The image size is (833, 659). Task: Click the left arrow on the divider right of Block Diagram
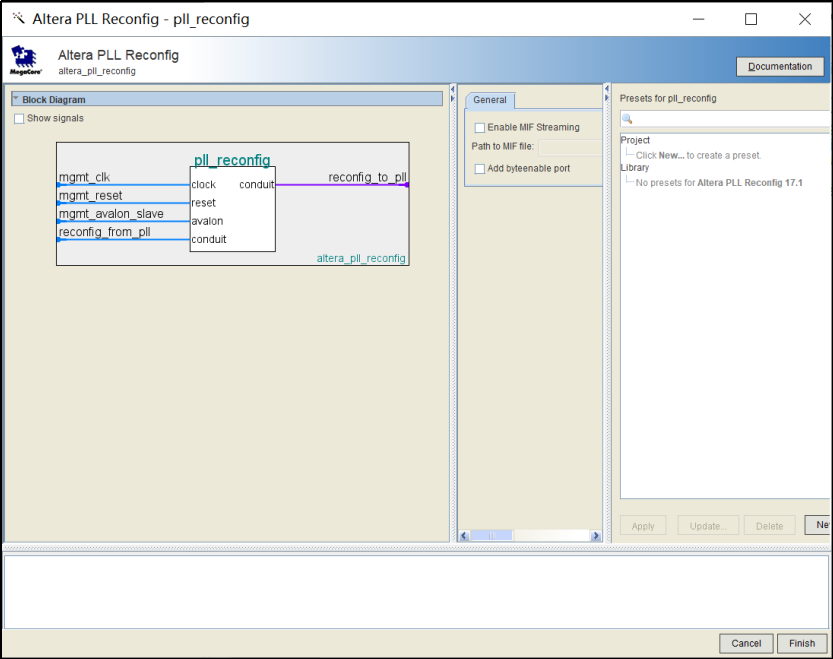point(453,88)
